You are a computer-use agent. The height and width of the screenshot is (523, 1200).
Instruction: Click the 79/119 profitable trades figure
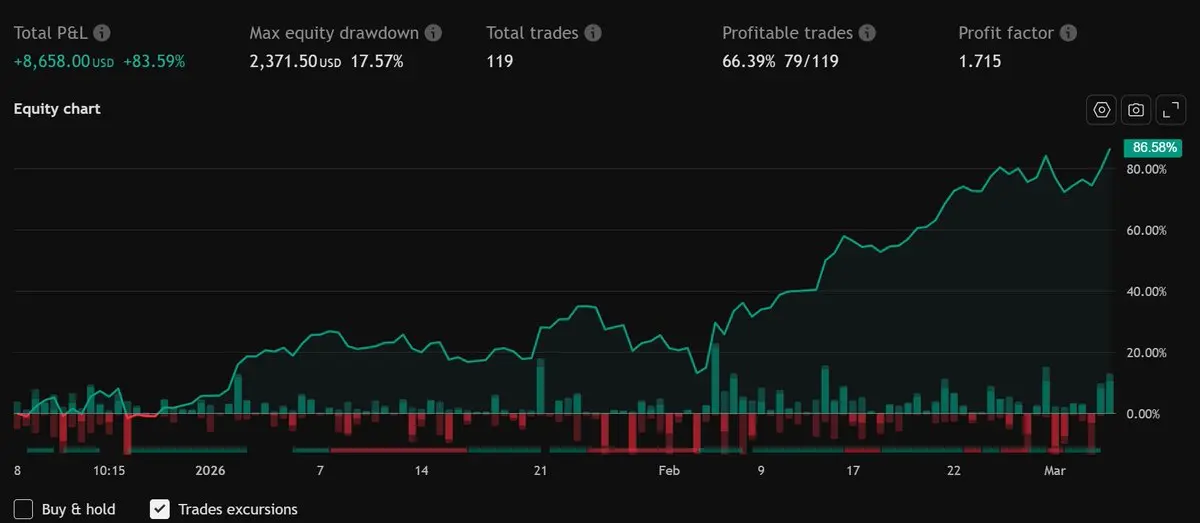[x=811, y=62]
